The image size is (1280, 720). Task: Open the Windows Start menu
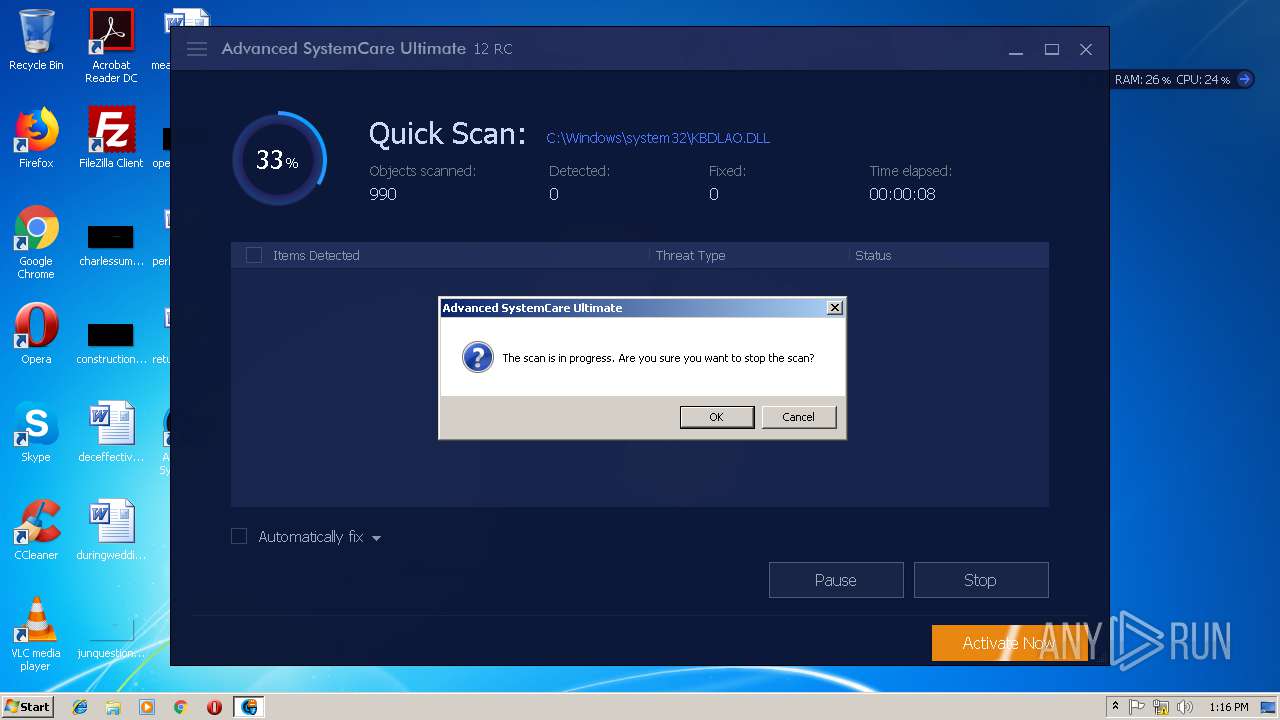pos(27,706)
